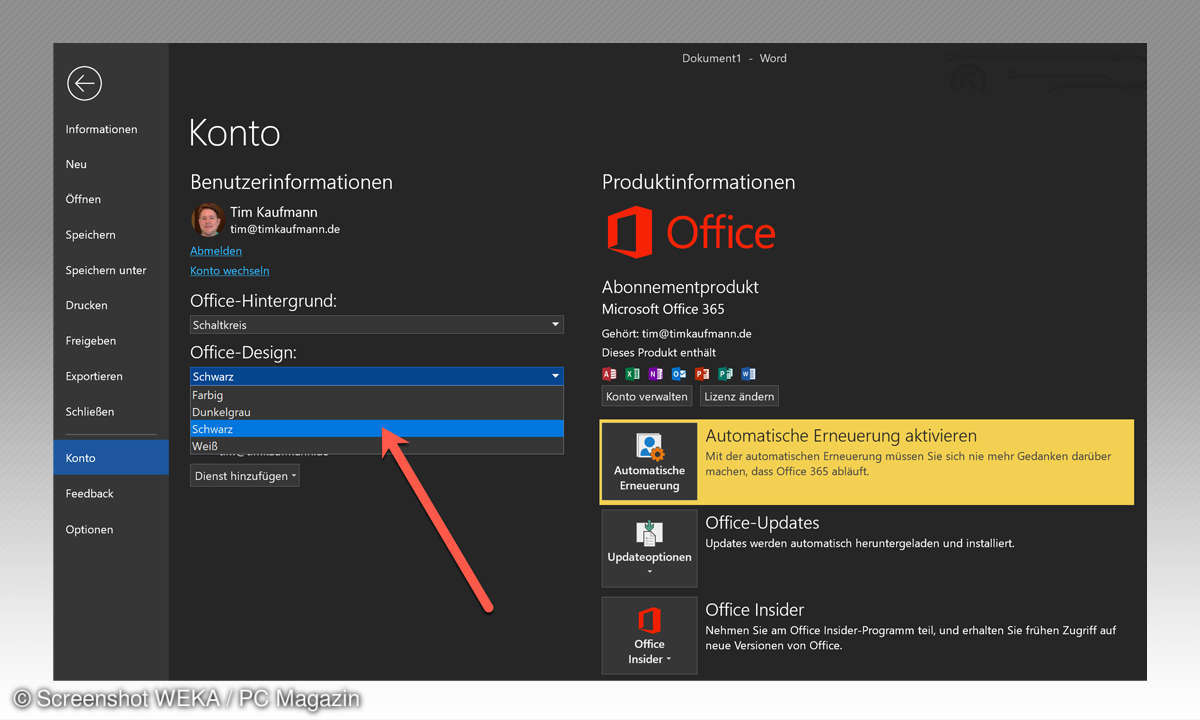Click the Outlook app icon

click(x=679, y=374)
